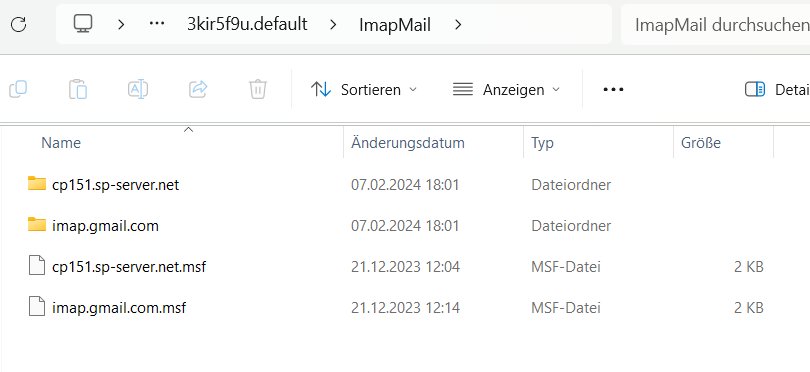Screen dimensions: 810x372
Task: Click the Paste clipboard icon
Action: (78, 89)
